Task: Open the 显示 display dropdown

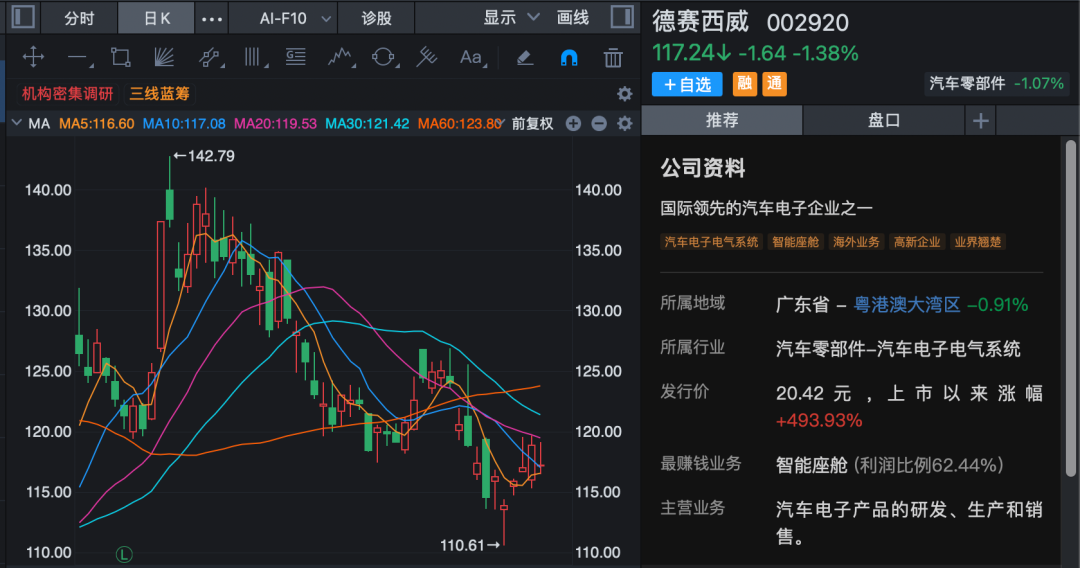Action: tap(510, 18)
